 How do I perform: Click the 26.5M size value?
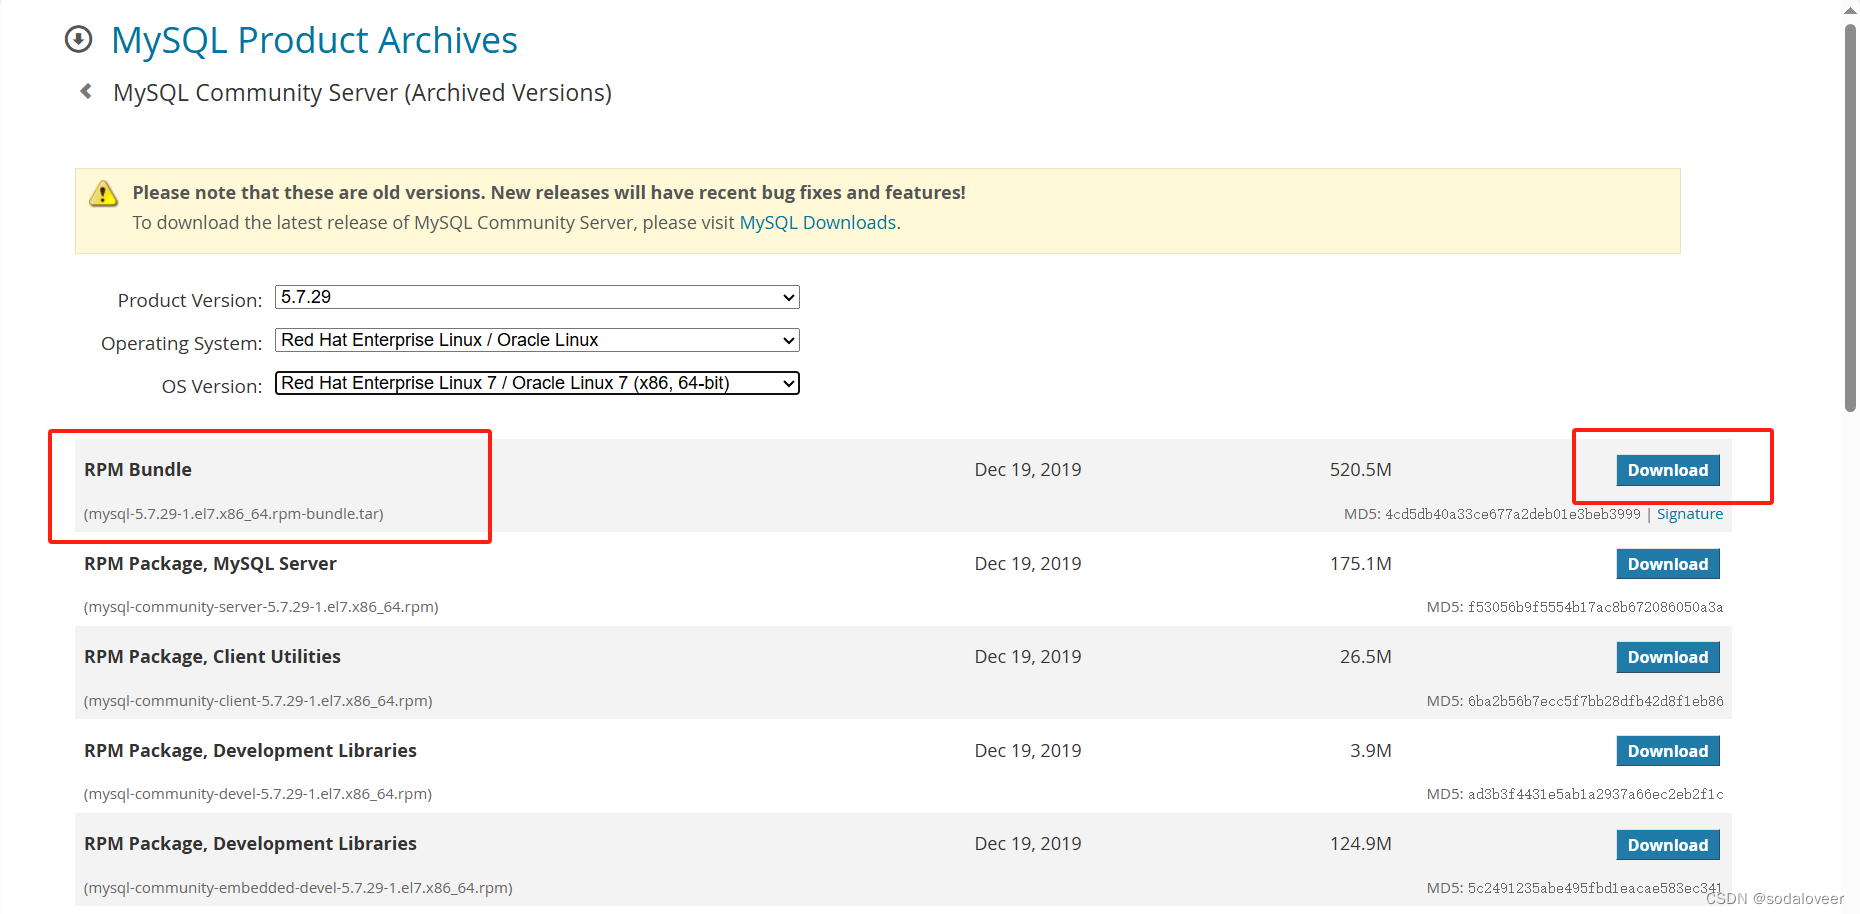pos(1365,657)
